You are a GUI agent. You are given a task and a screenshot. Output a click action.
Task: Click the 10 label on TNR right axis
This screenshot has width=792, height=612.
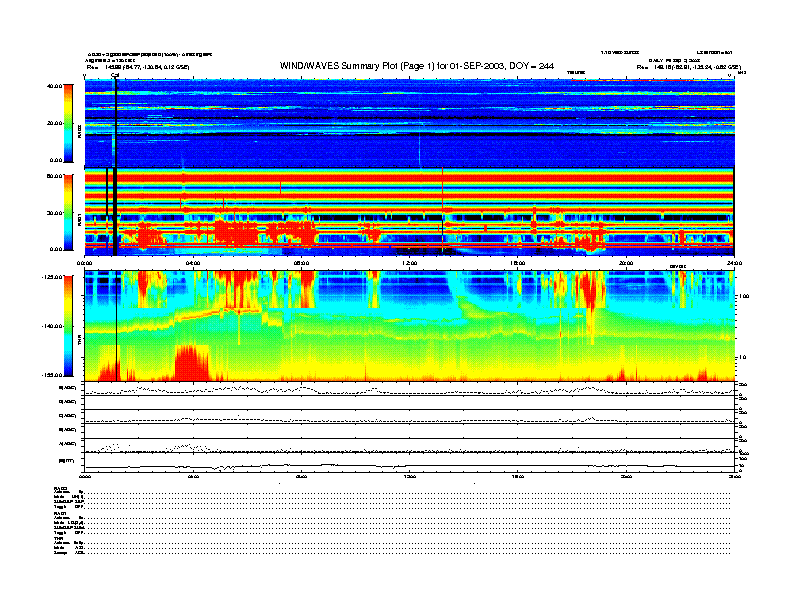click(743, 358)
